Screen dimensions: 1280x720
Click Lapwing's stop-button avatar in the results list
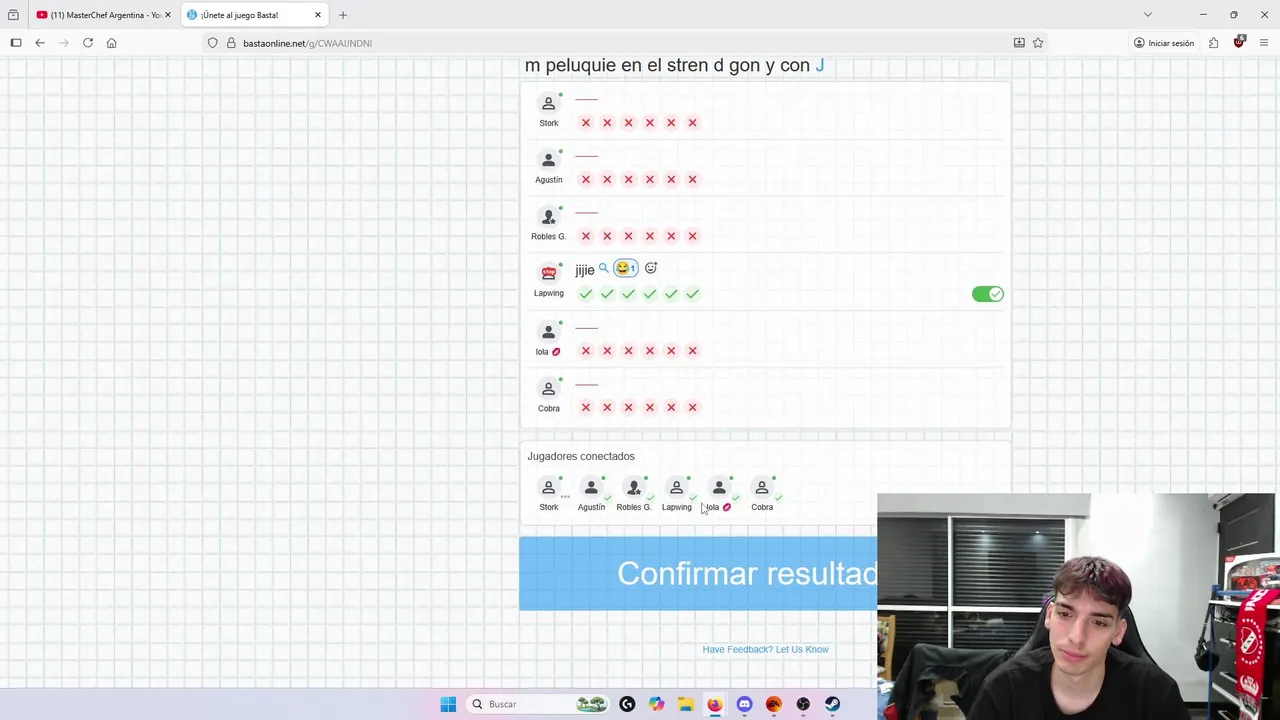click(548, 274)
